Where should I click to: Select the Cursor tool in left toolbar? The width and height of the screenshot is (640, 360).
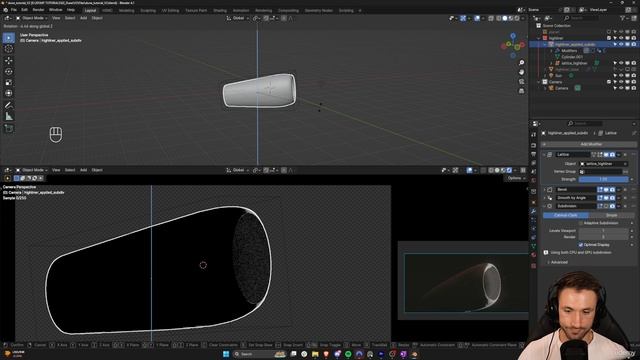9,49
